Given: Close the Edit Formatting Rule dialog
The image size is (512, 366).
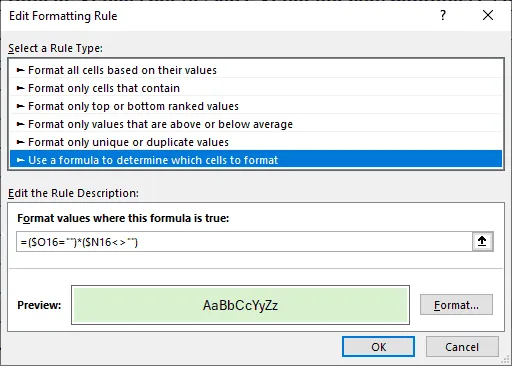Looking at the screenshot, I should 488,15.
